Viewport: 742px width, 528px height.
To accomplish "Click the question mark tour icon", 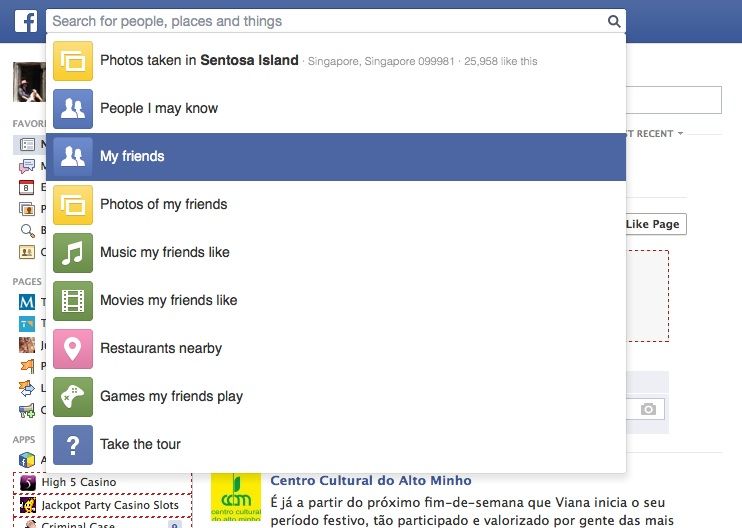I will point(73,445).
